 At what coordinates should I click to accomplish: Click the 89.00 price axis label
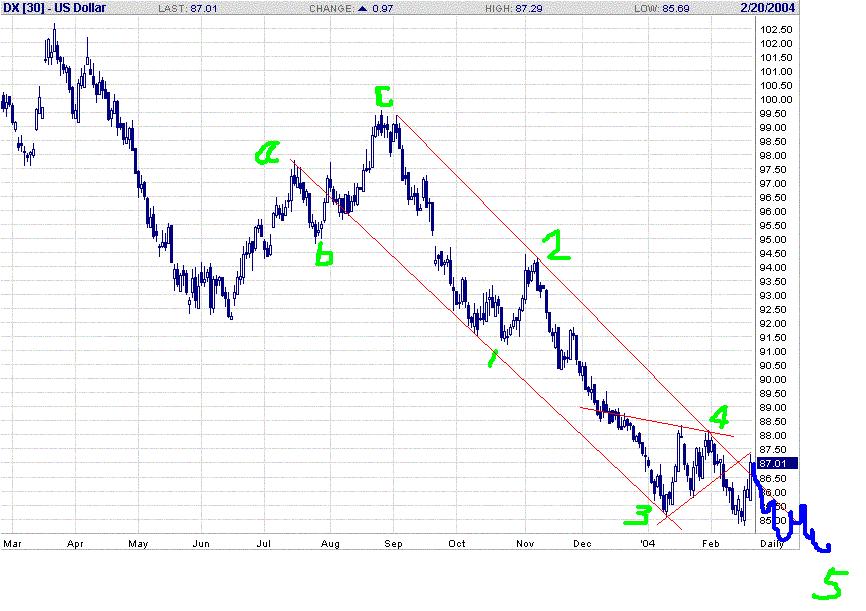point(773,407)
